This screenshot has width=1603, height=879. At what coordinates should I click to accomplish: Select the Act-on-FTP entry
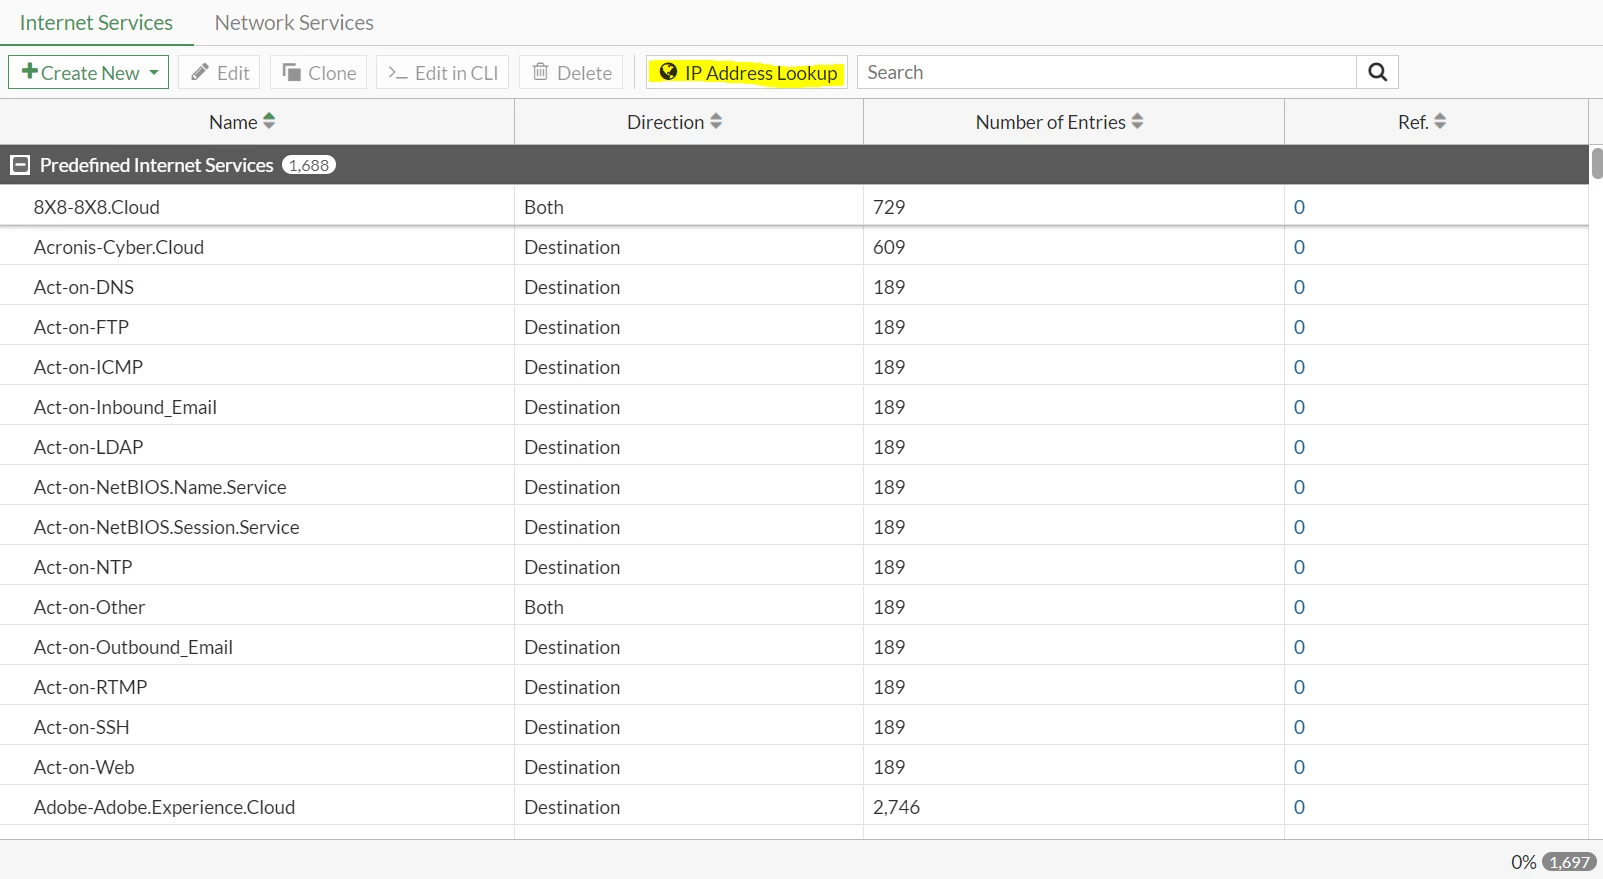click(81, 327)
